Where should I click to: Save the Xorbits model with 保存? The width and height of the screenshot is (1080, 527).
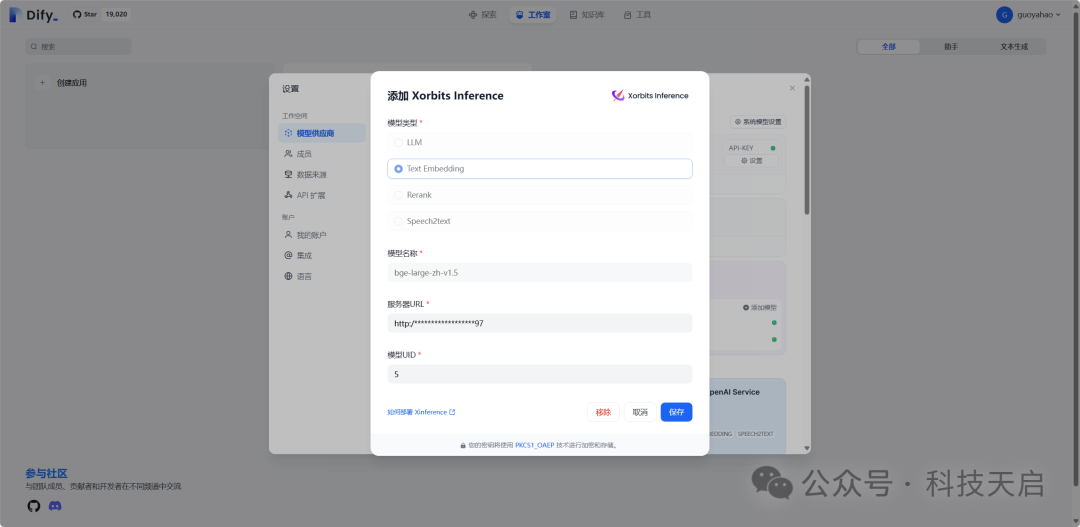(676, 412)
